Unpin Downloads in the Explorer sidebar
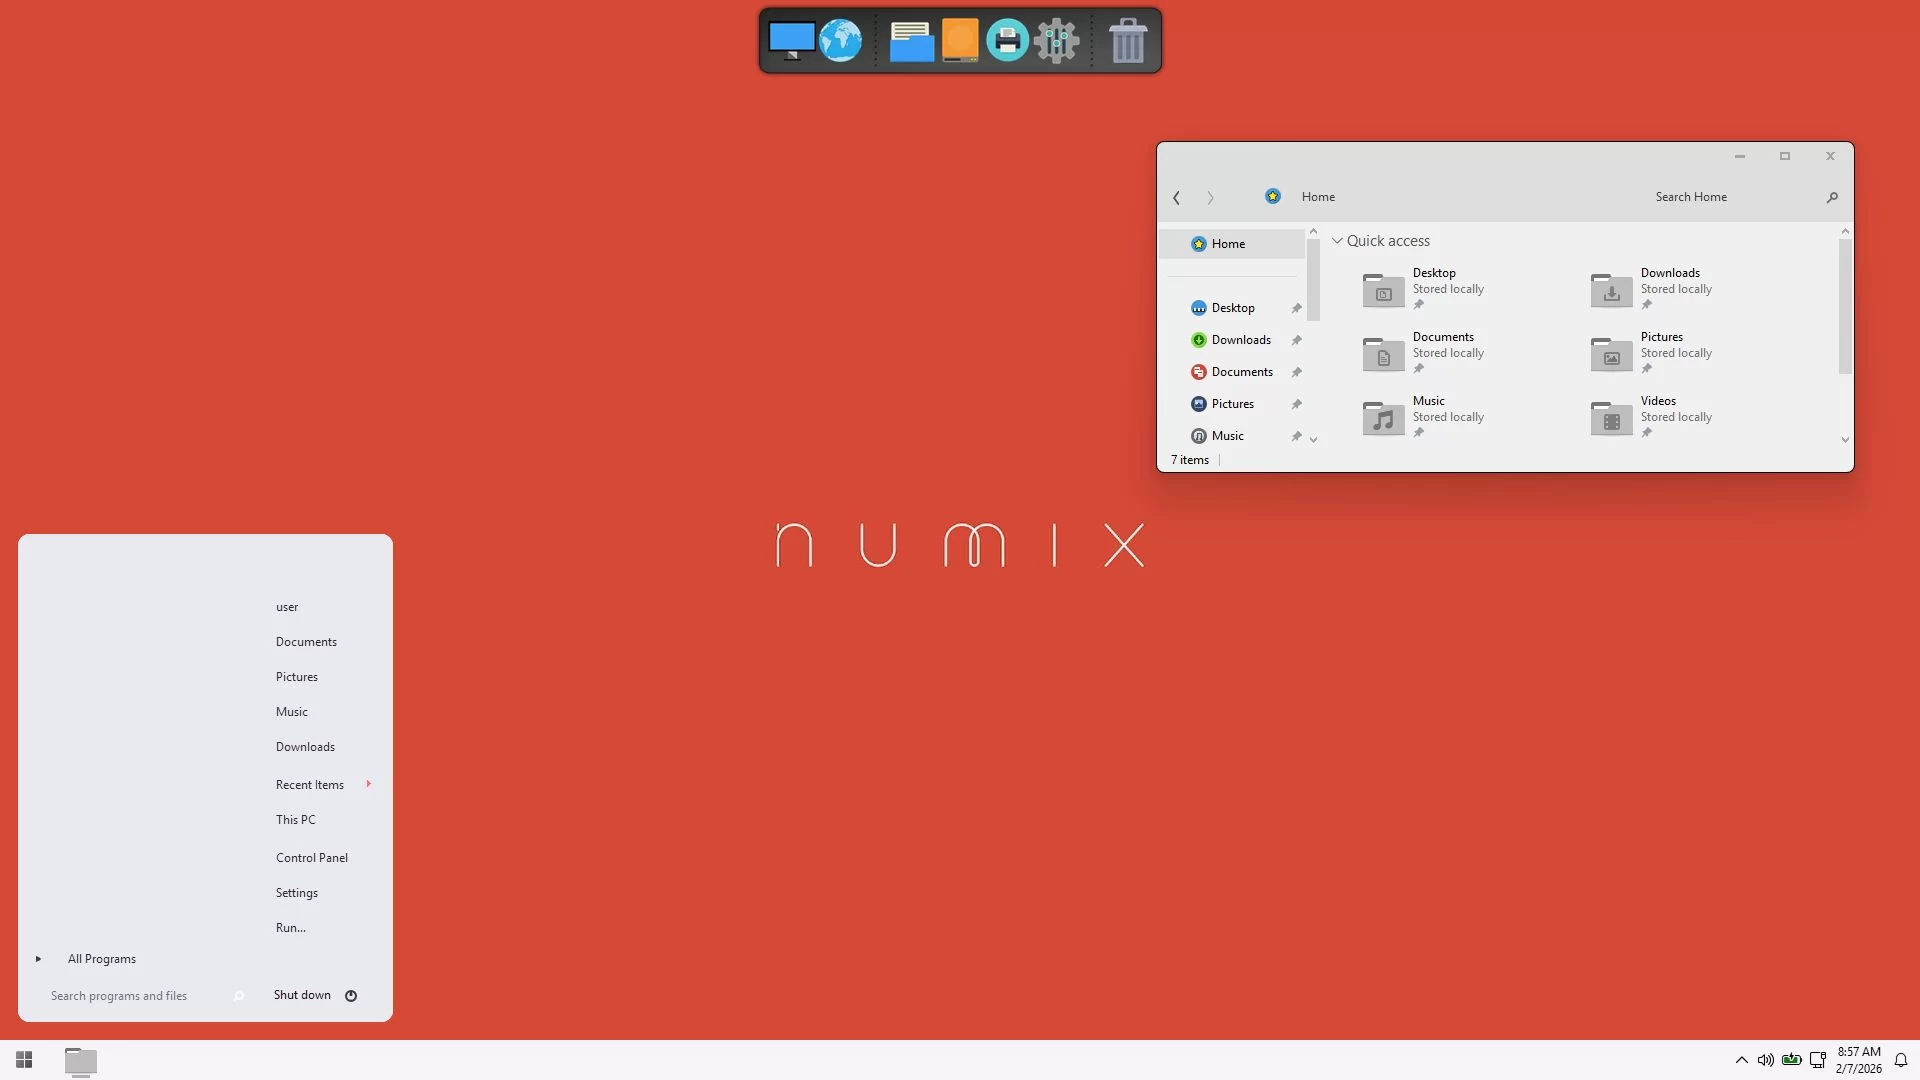 click(1296, 340)
